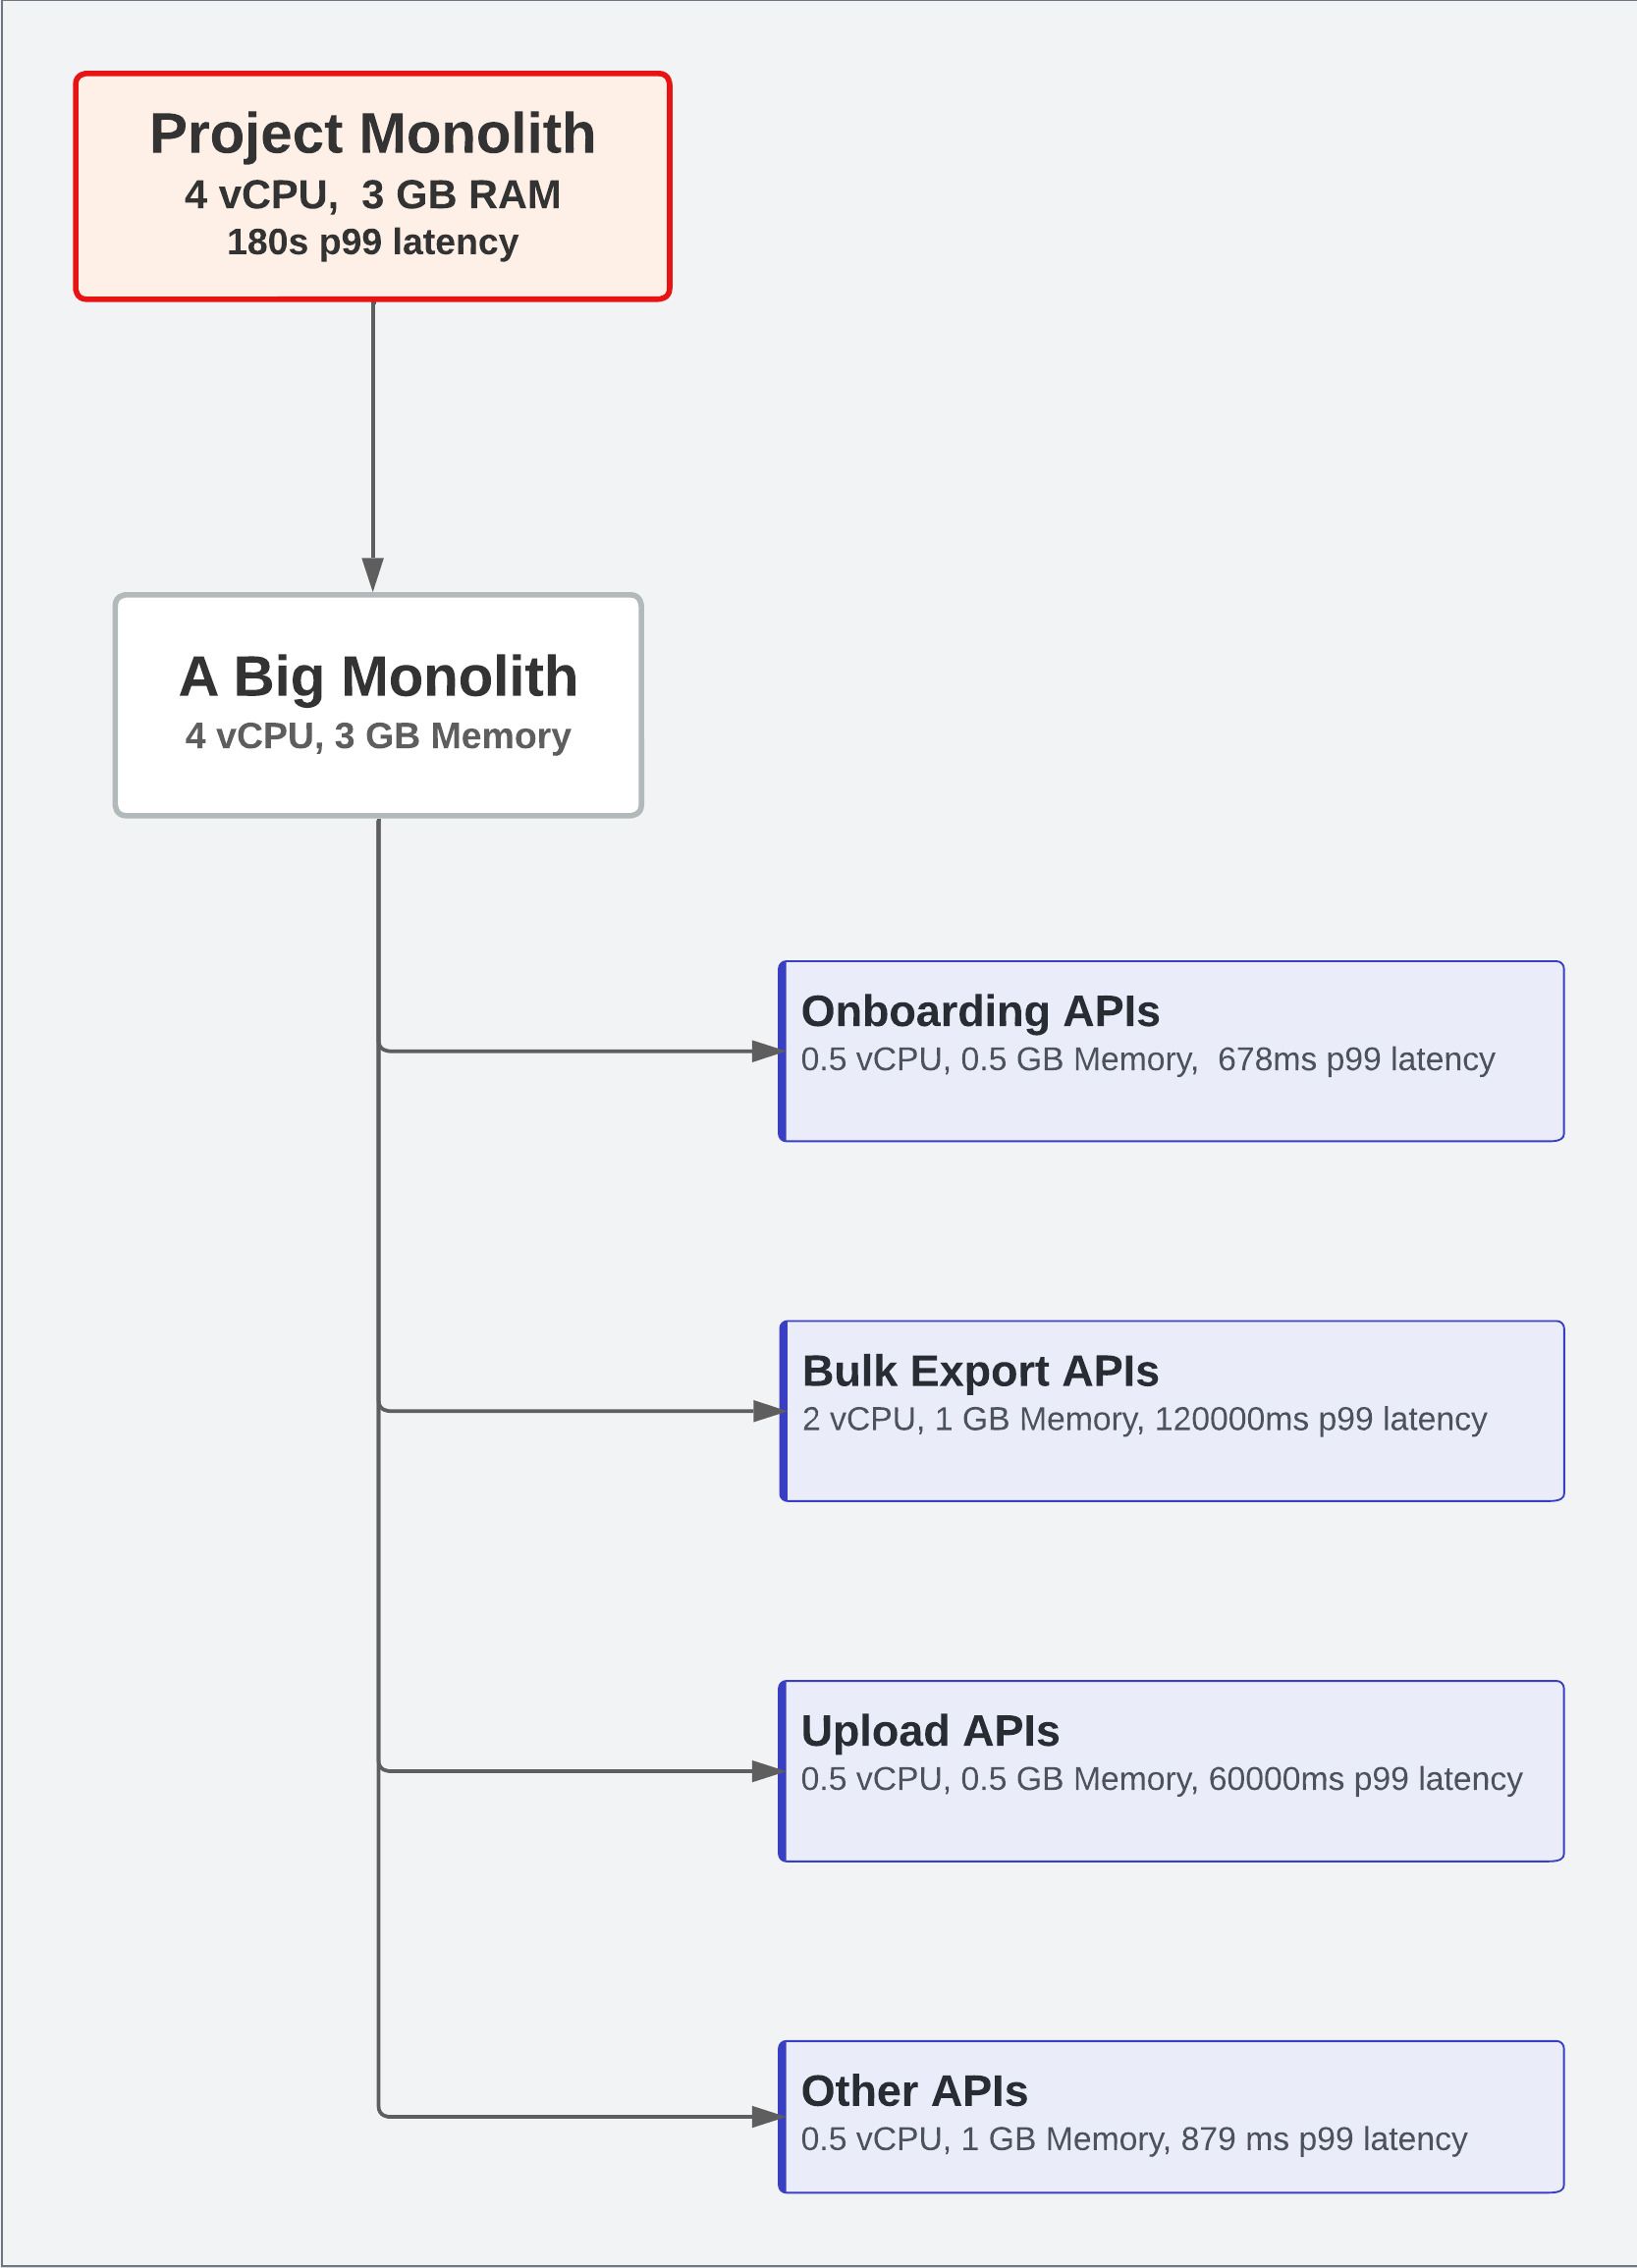Click the Project Monolith title text
The height and width of the screenshot is (2268, 1637).
pos(372,134)
